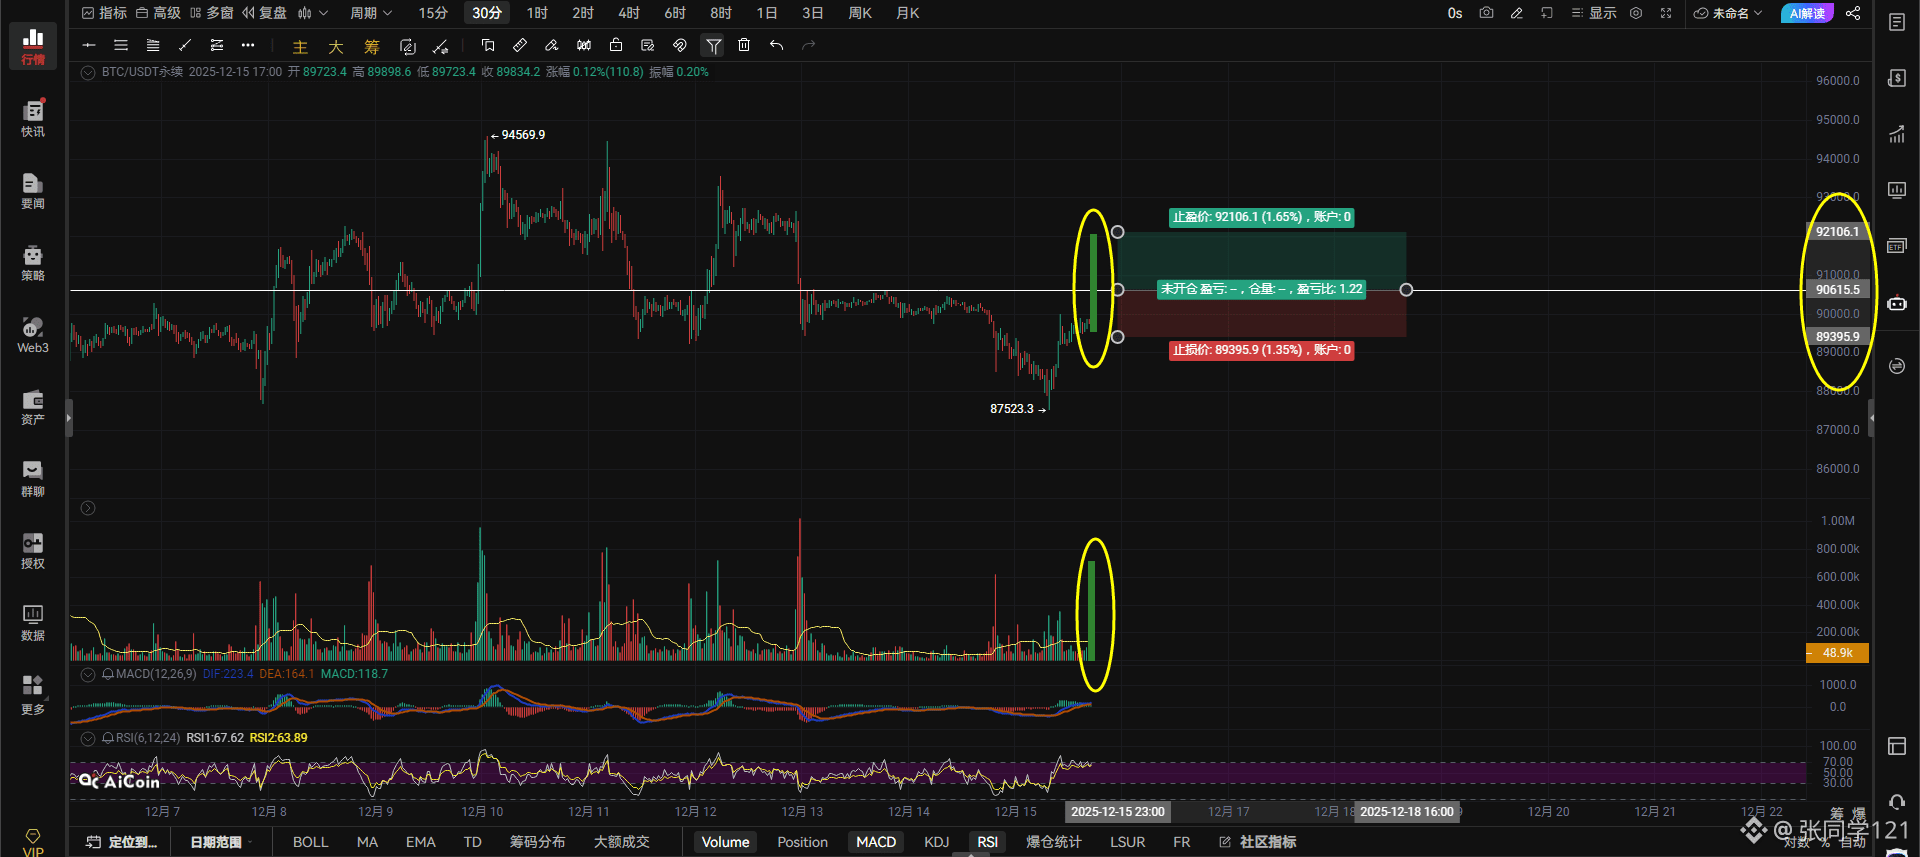Open the 策略 strategy sidebar icon
Screen dimensions: 1920x857
coord(33,262)
